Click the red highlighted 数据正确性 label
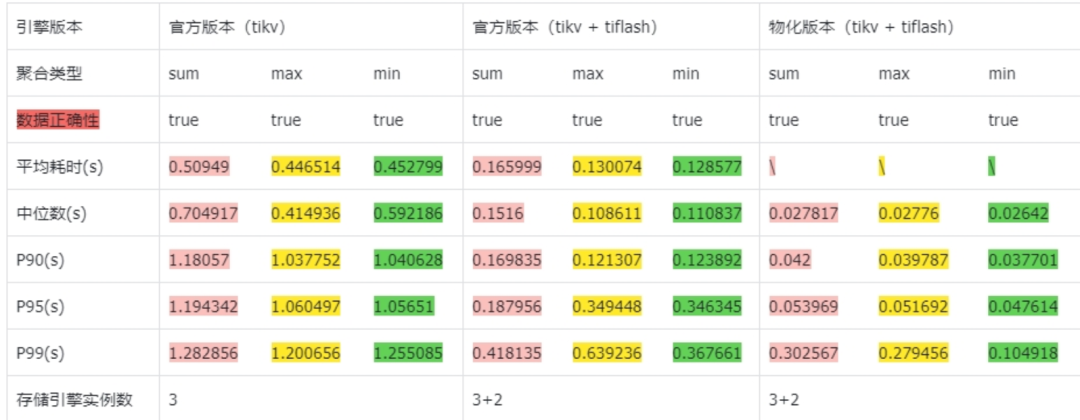The height and width of the screenshot is (420, 1080). (x=58, y=120)
